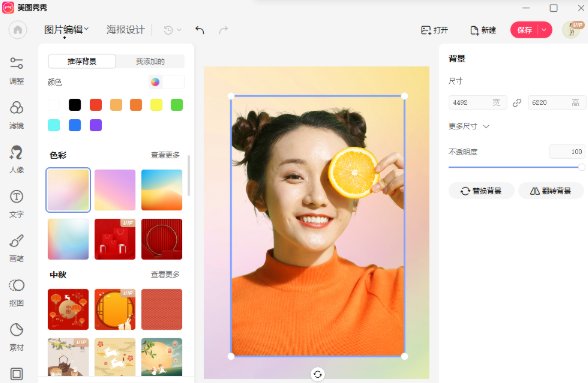Pick the light orange color swatch
The width and height of the screenshot is (588, 383).
click(x=116, y=105)
